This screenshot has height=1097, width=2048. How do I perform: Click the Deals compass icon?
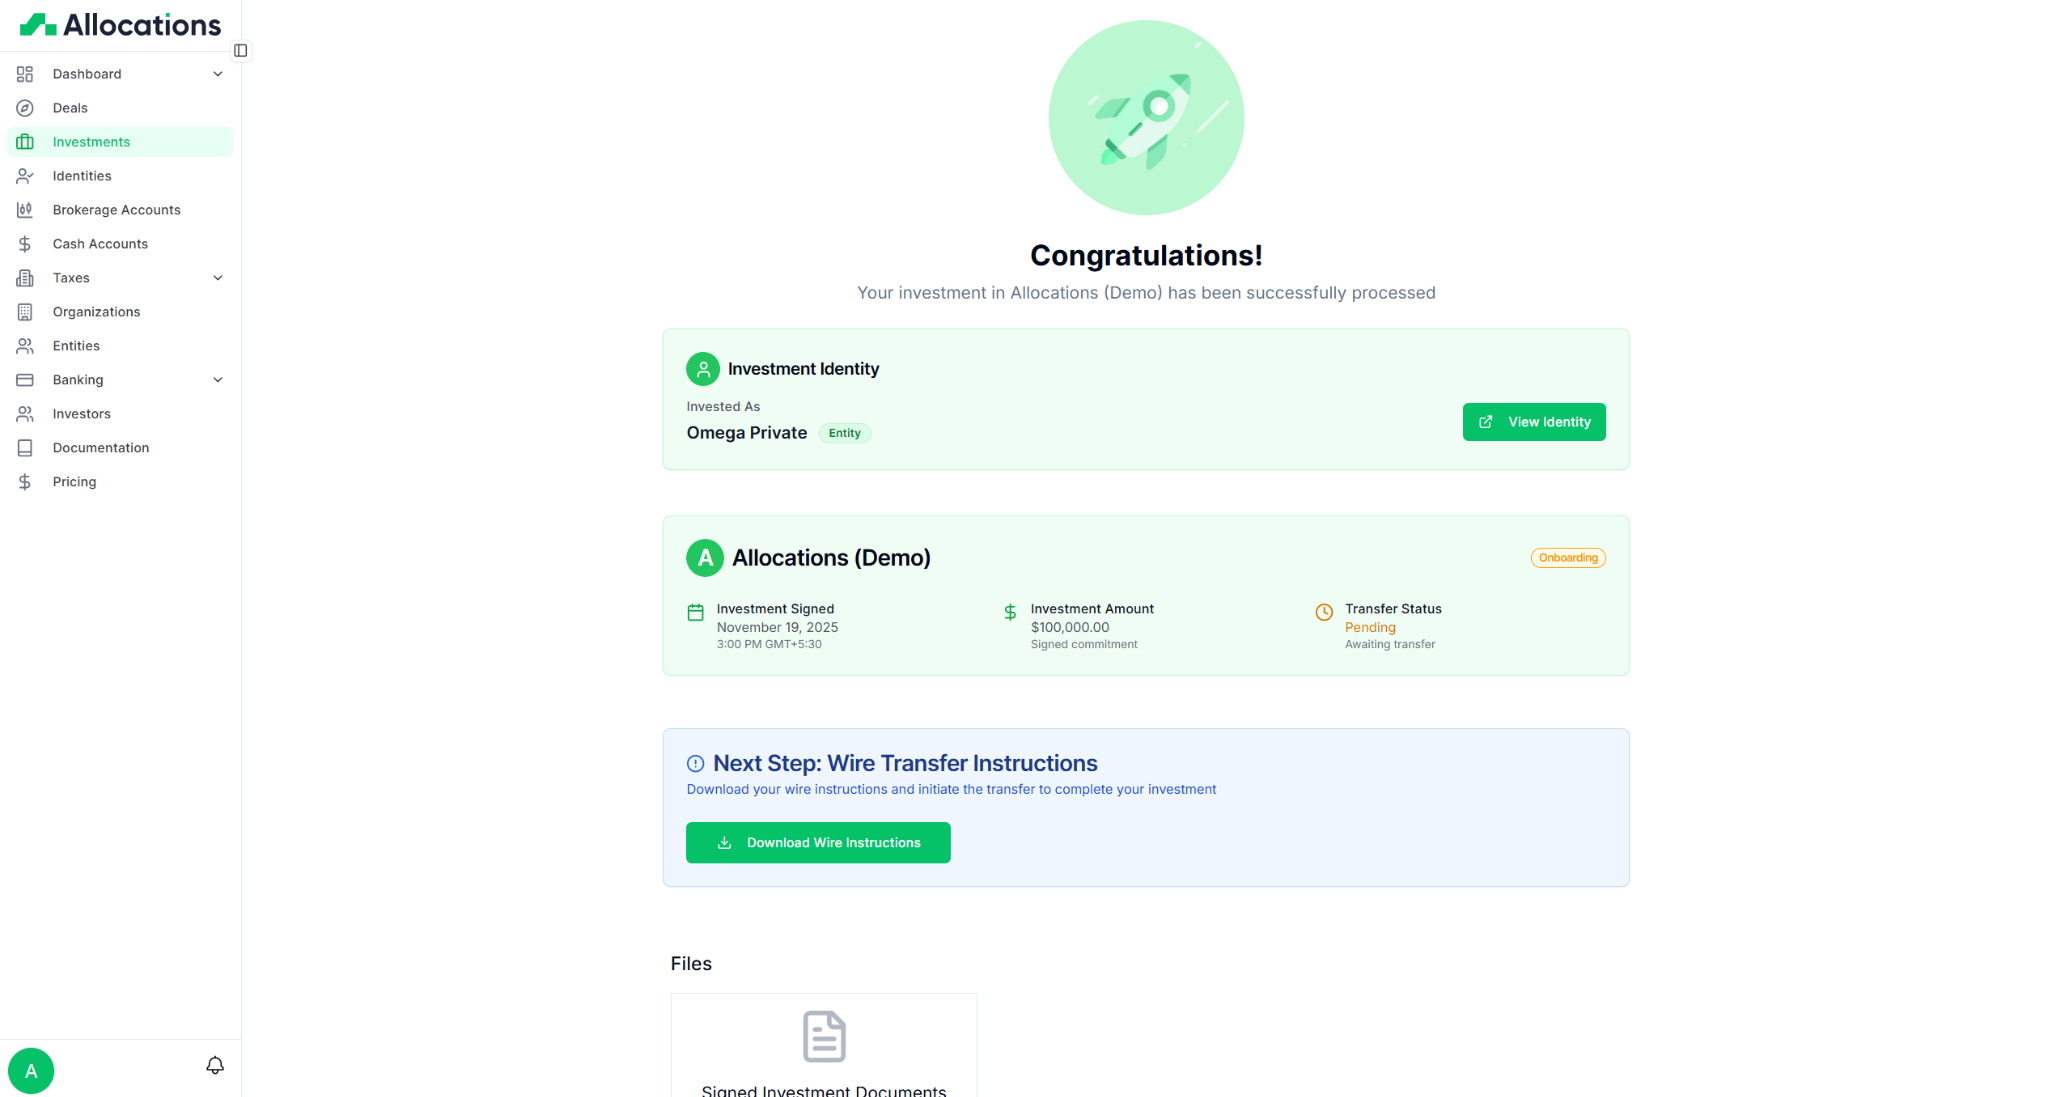pos(25,108)
